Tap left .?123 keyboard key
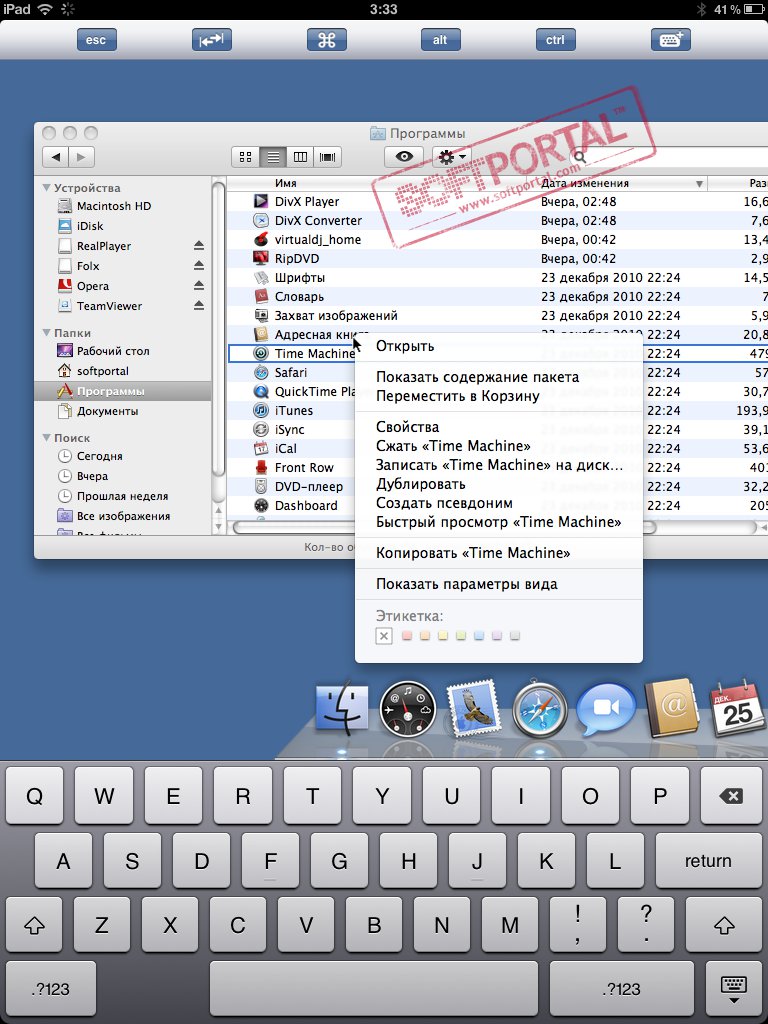The image size is (768, 1024). [x=50, y=988]
